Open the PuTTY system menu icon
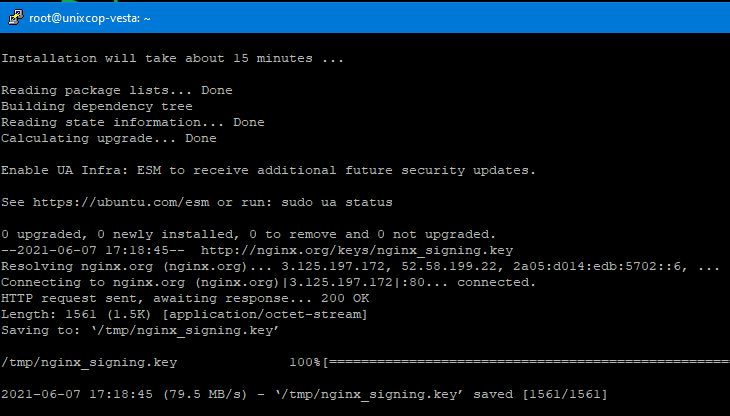730x416 pixels. (16, 18)
